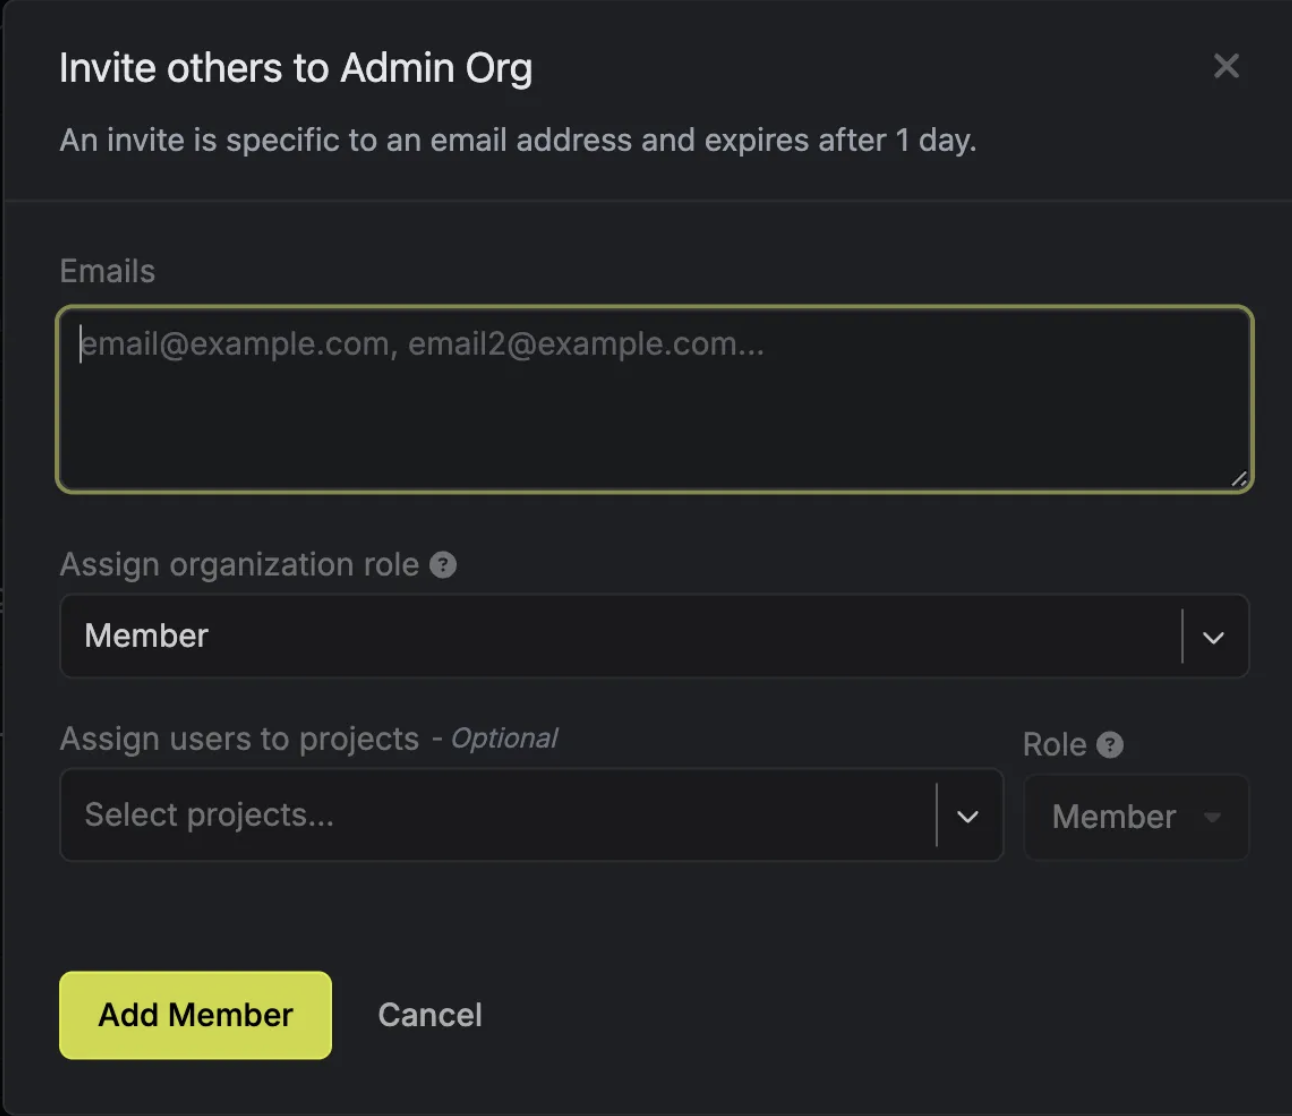Image resolution: width=1292 pixels, height=1116 pixels.
Task: Click the project Role help icon
Action: (x=1110, y=745)
